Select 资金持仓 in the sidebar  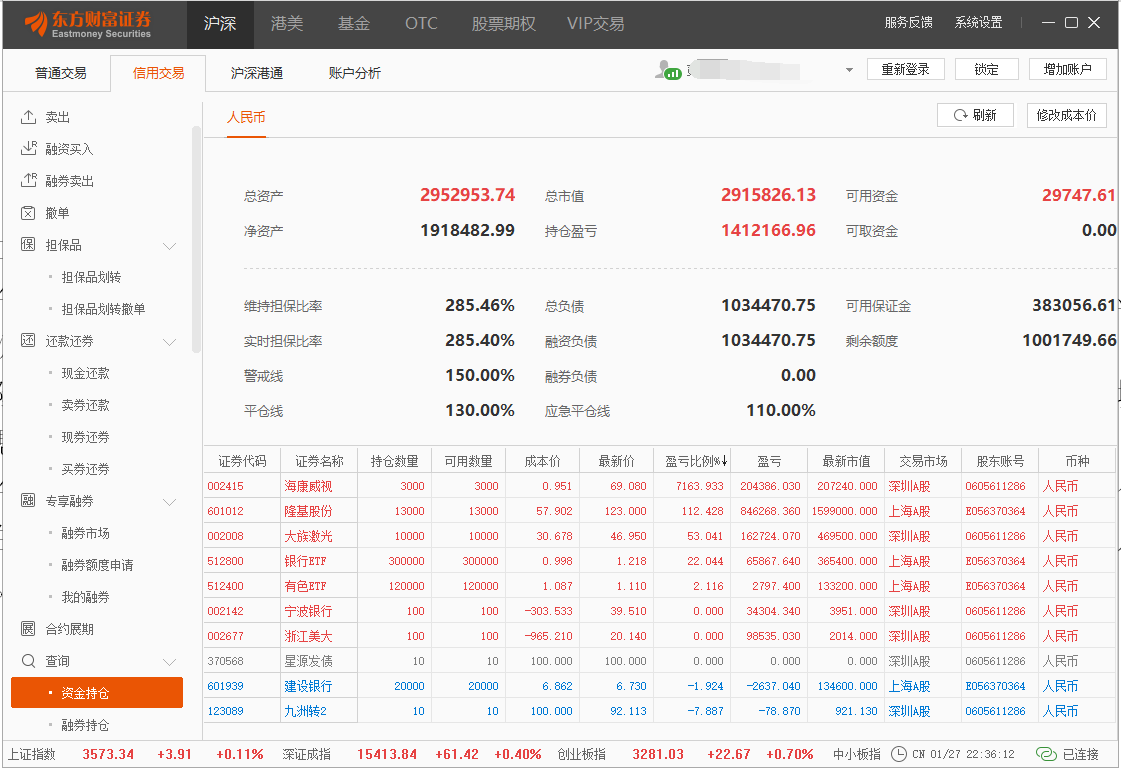[x=97, y=693]
